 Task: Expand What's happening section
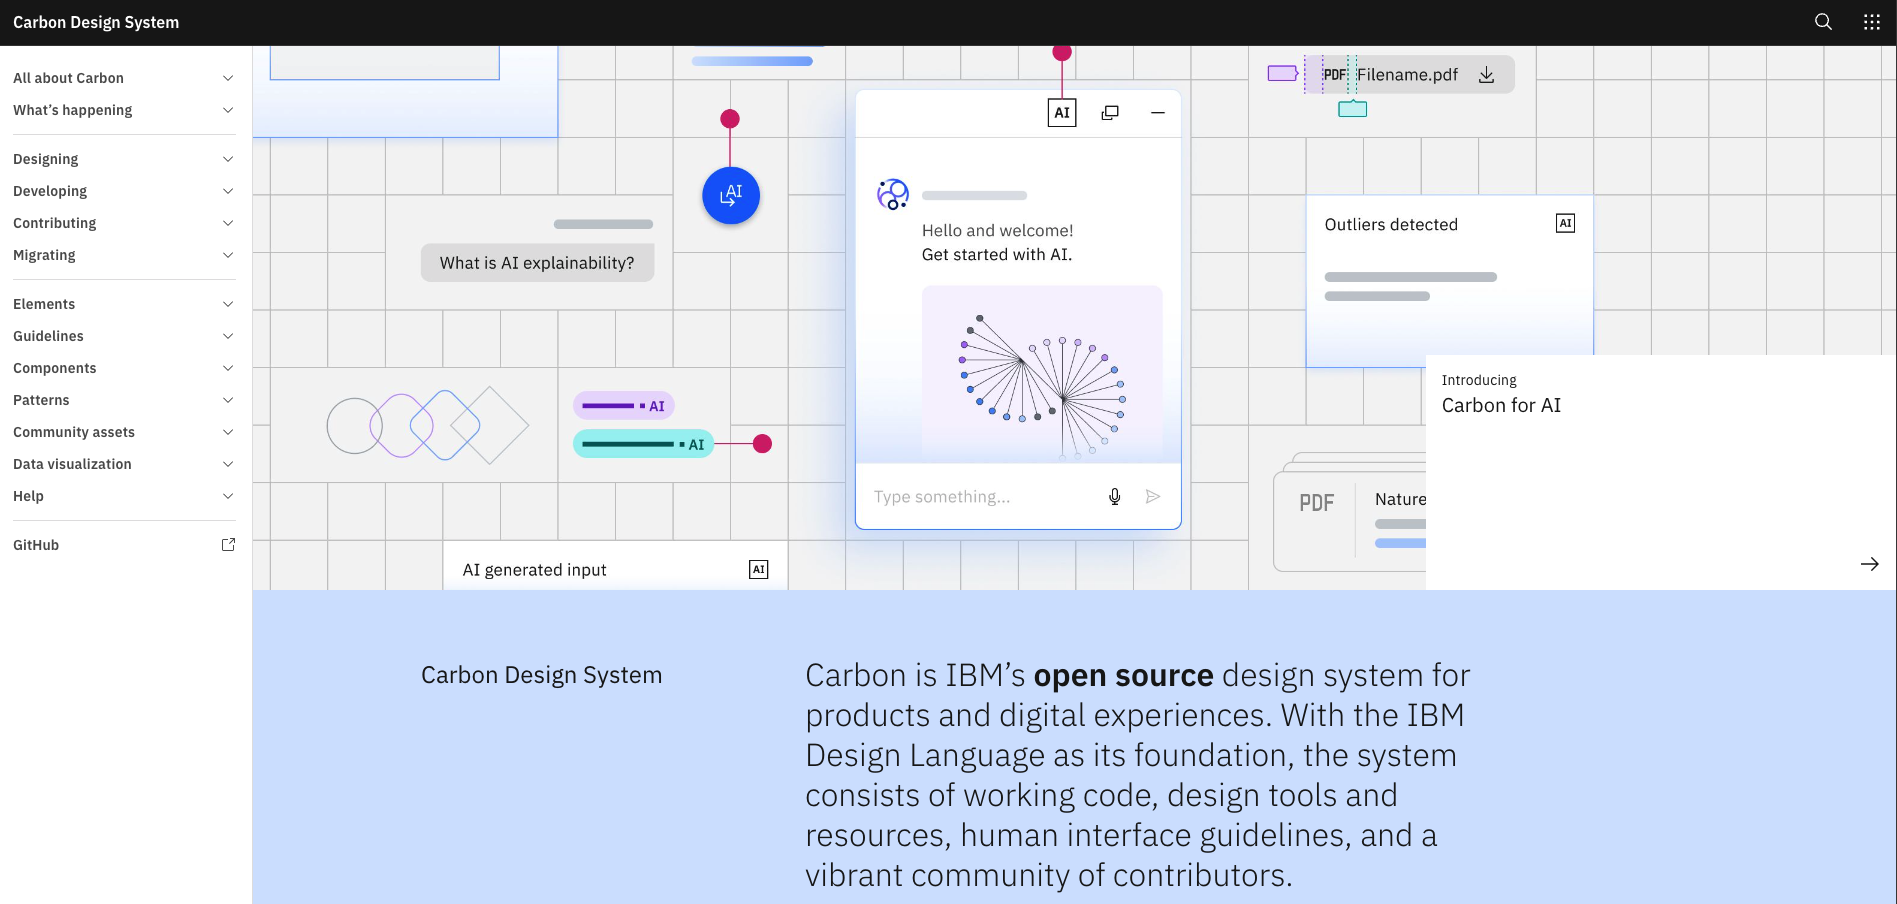click(124, 110)
